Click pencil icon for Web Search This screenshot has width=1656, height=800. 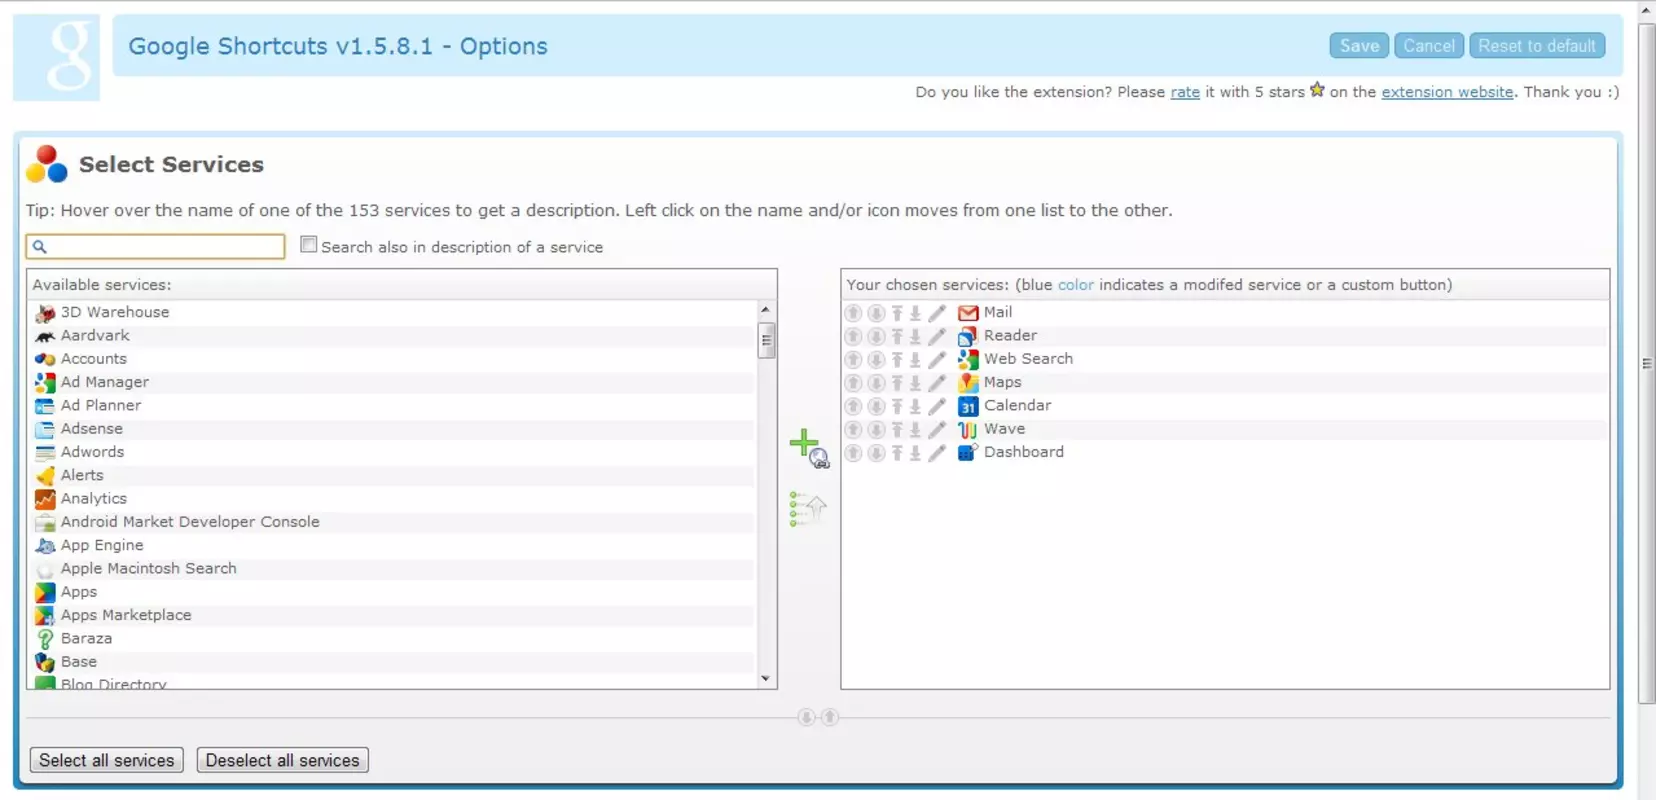coord(937,359)
